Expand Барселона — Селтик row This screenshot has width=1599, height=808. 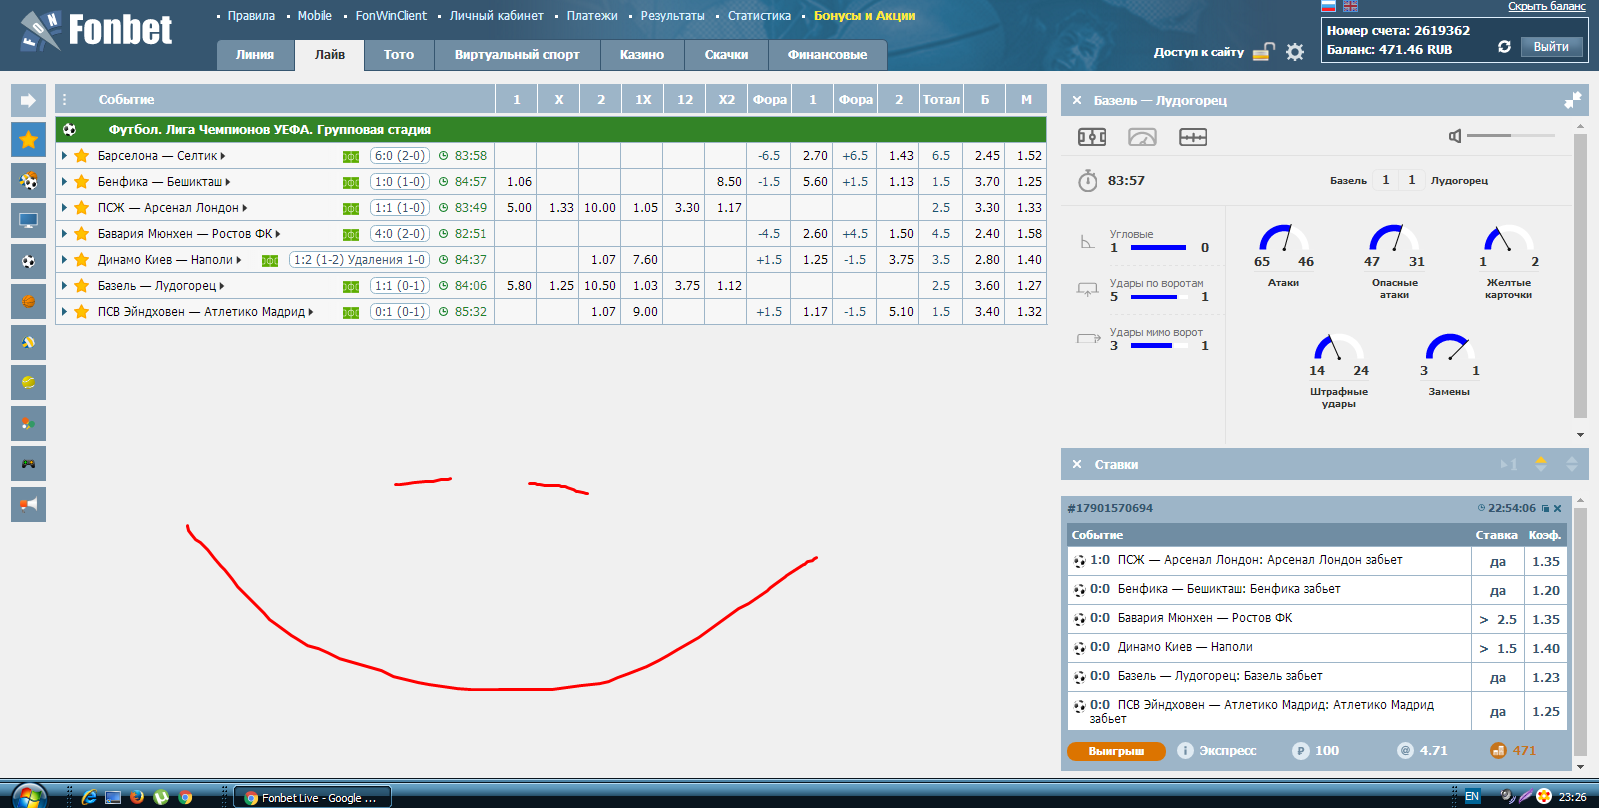pyautogui.click(x=64, y=156)
